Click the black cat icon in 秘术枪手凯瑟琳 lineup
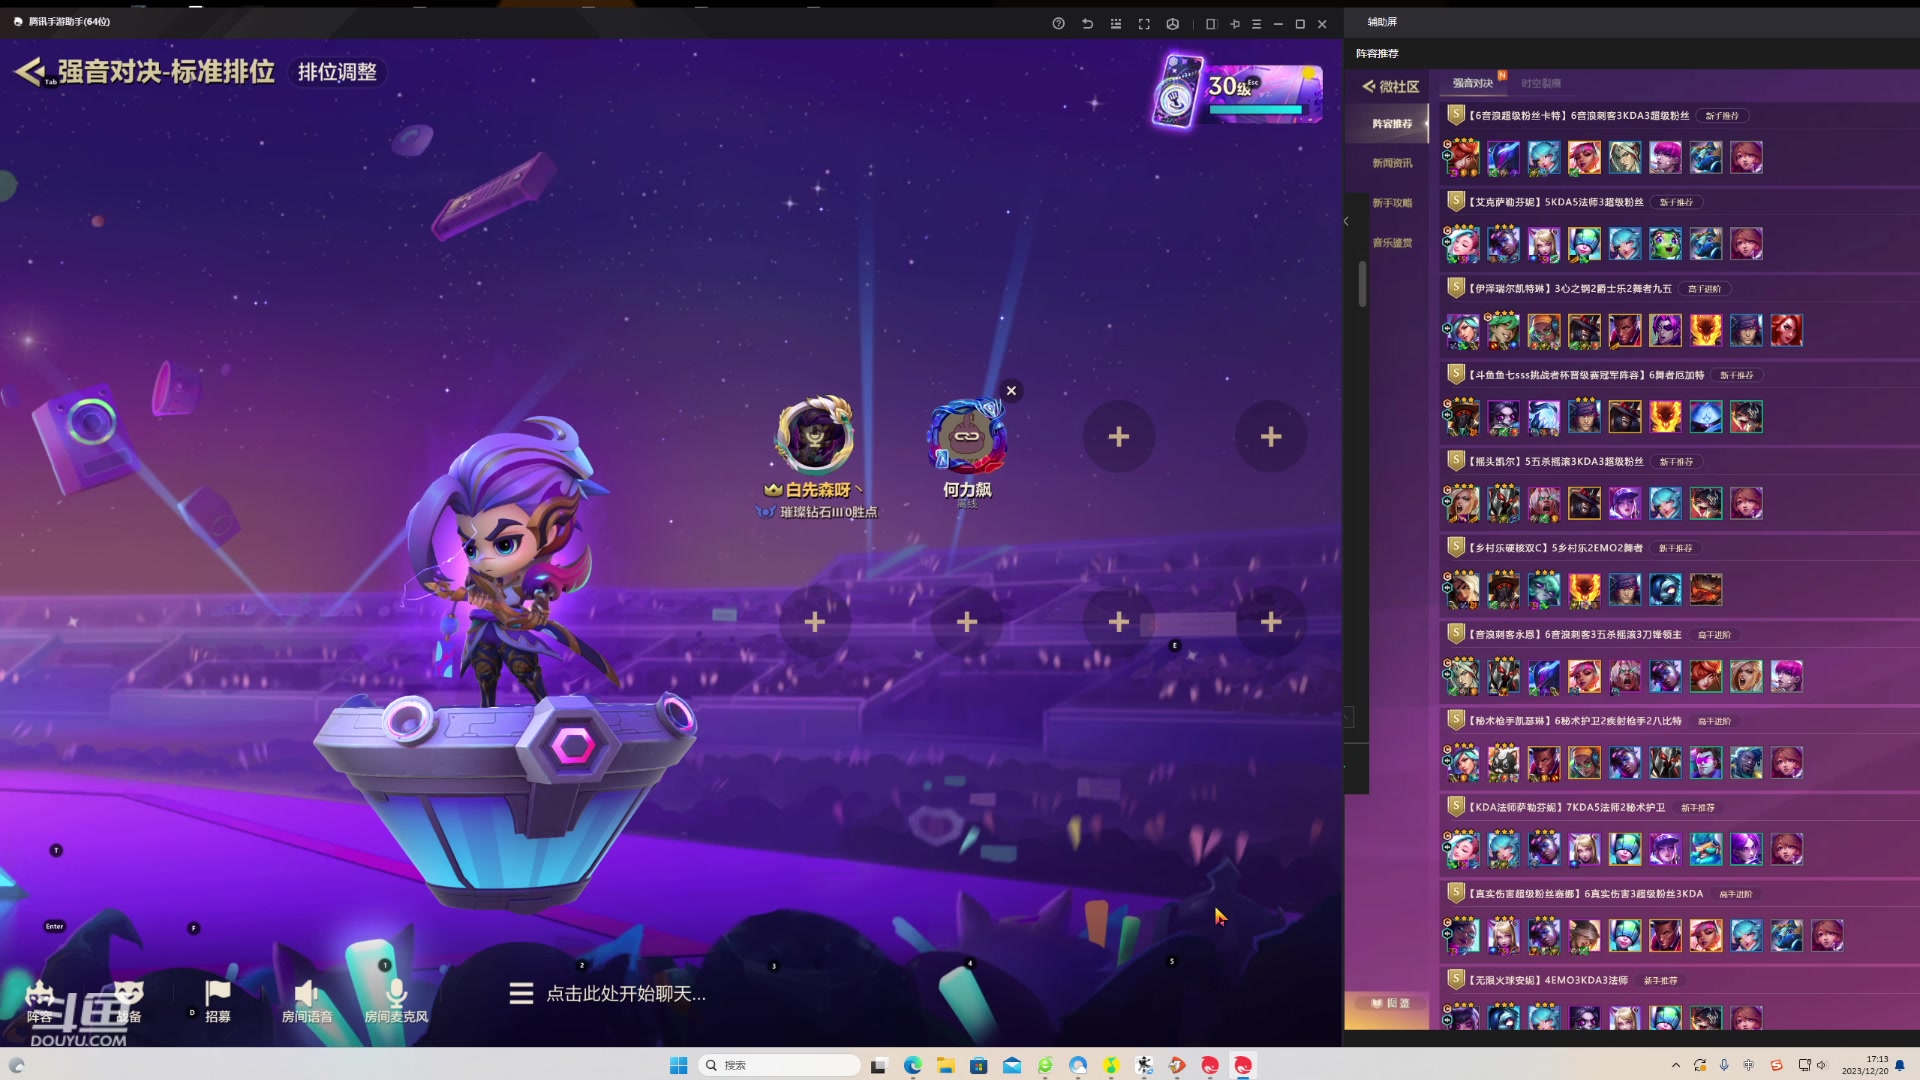1920x1080 pixels. pyautogui.click(x=1503, y=762)
